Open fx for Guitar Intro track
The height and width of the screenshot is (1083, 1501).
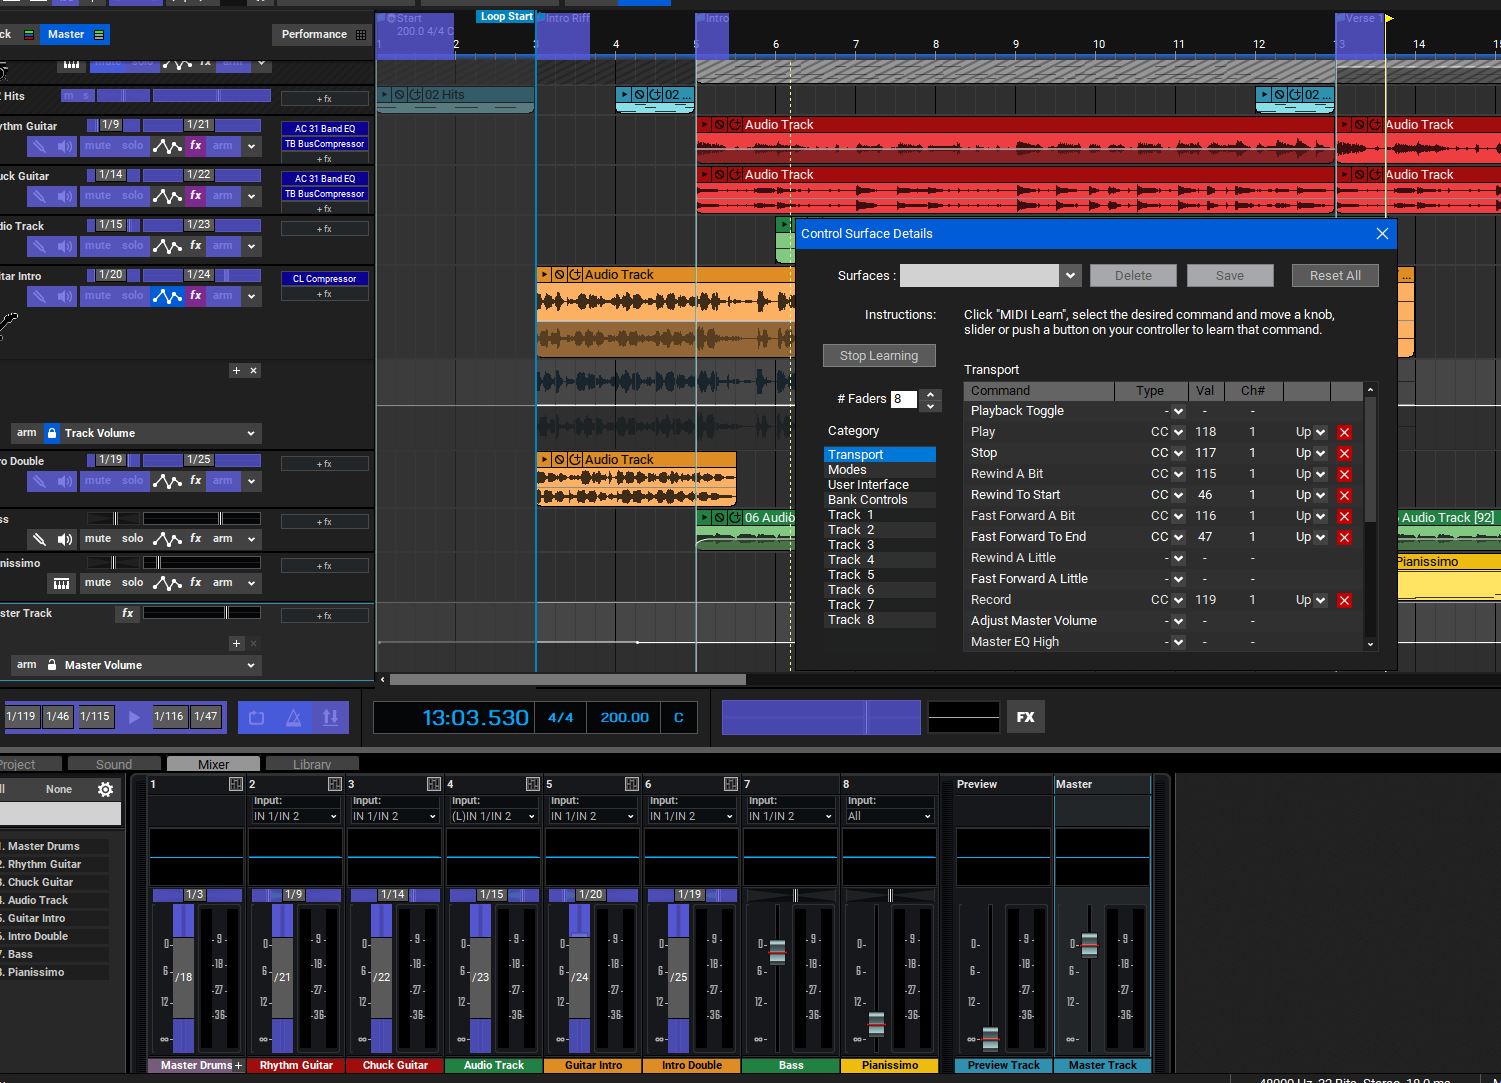pos(196,295)
